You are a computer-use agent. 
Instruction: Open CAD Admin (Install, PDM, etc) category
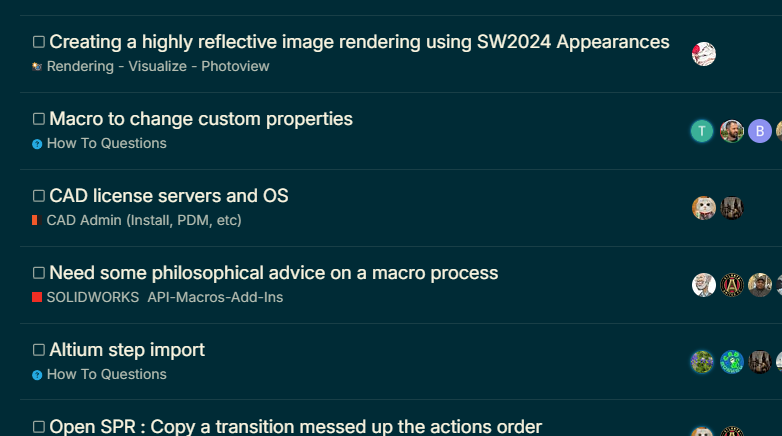coord(144,220)
